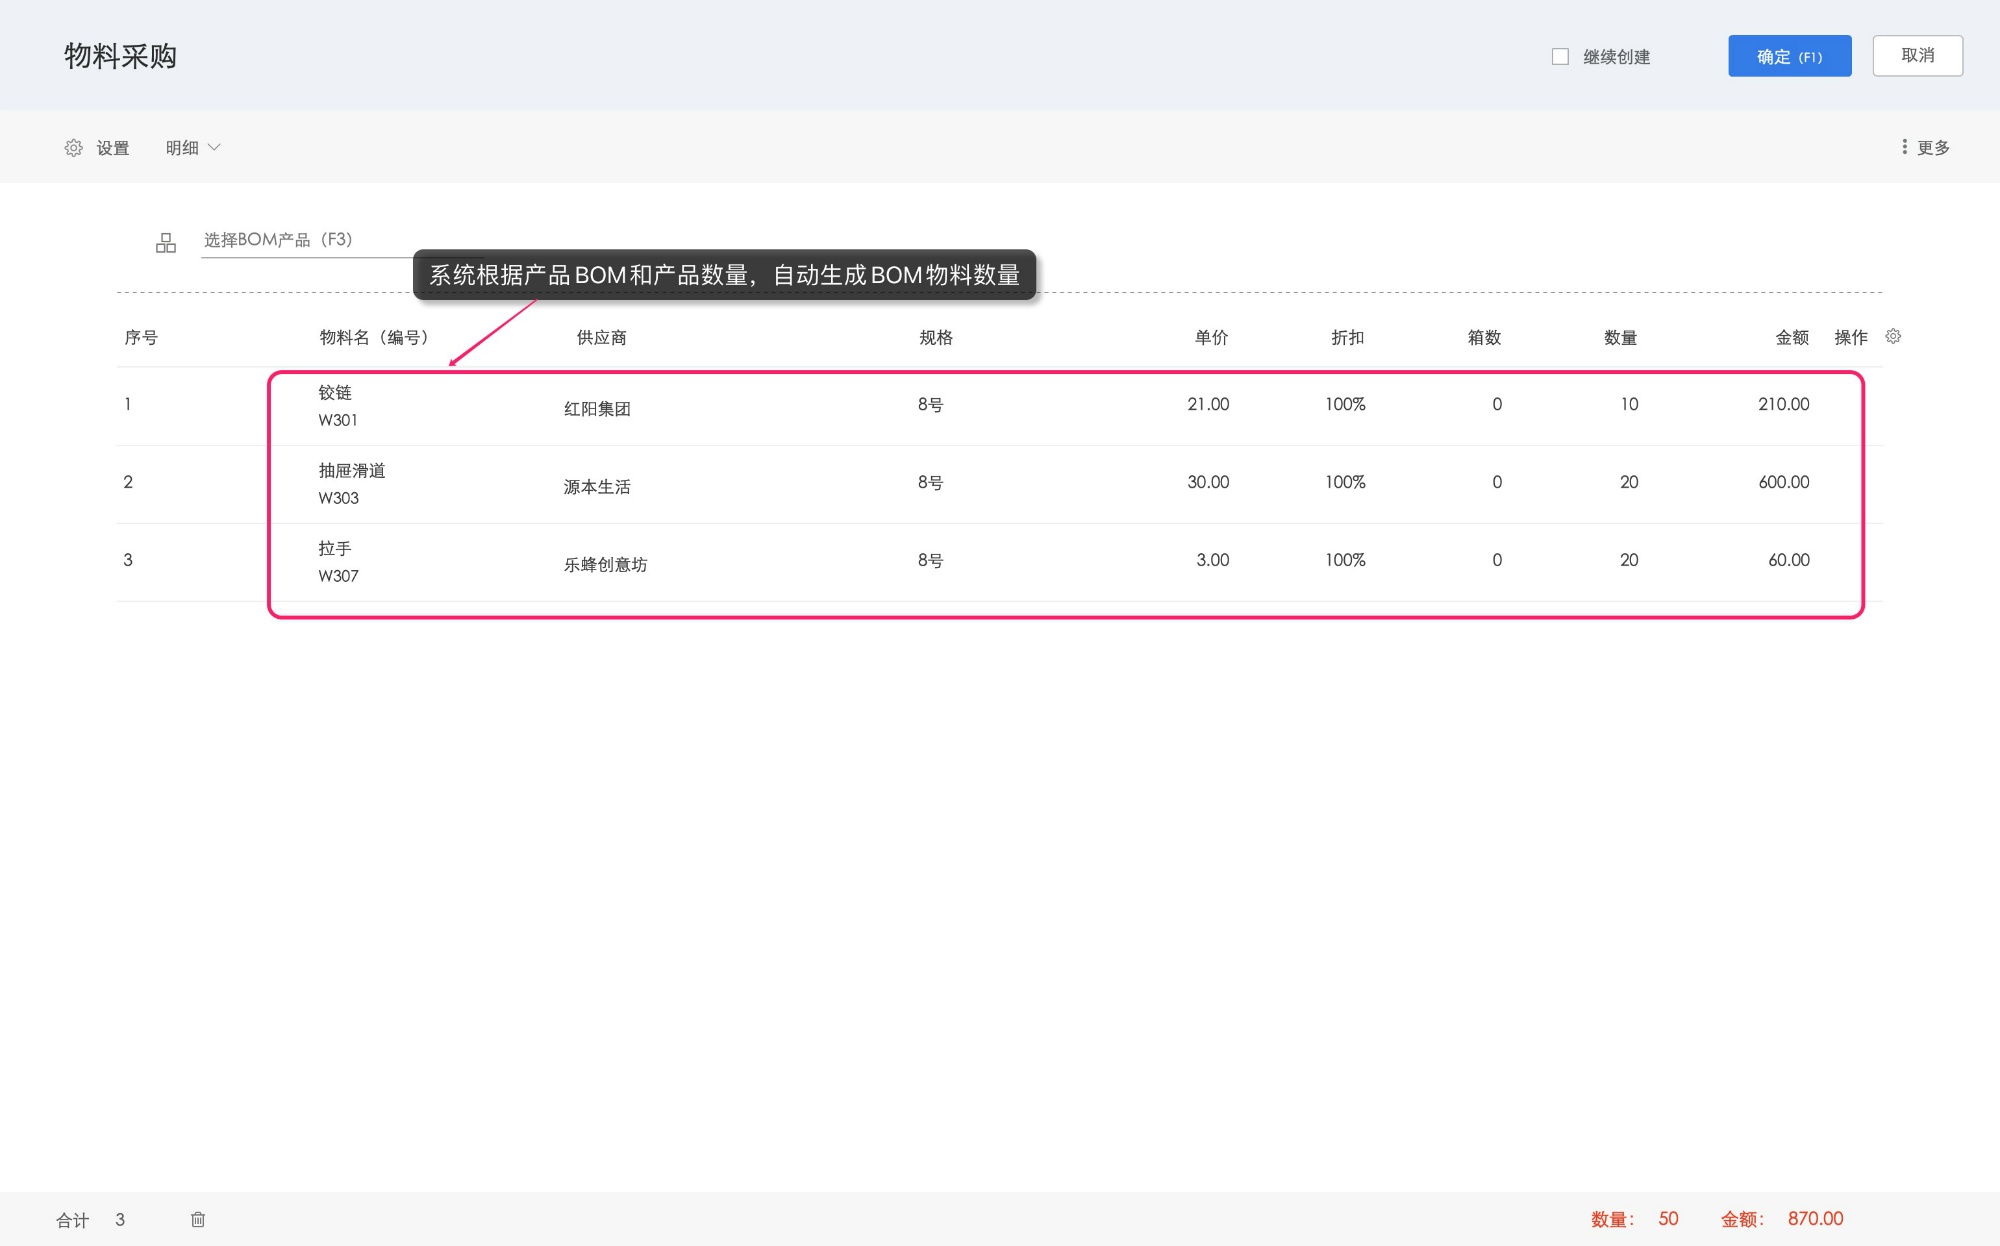Select the 铰链 W301 material row
Viewport: 2000px width, 1246px height.
pos(336,405)
